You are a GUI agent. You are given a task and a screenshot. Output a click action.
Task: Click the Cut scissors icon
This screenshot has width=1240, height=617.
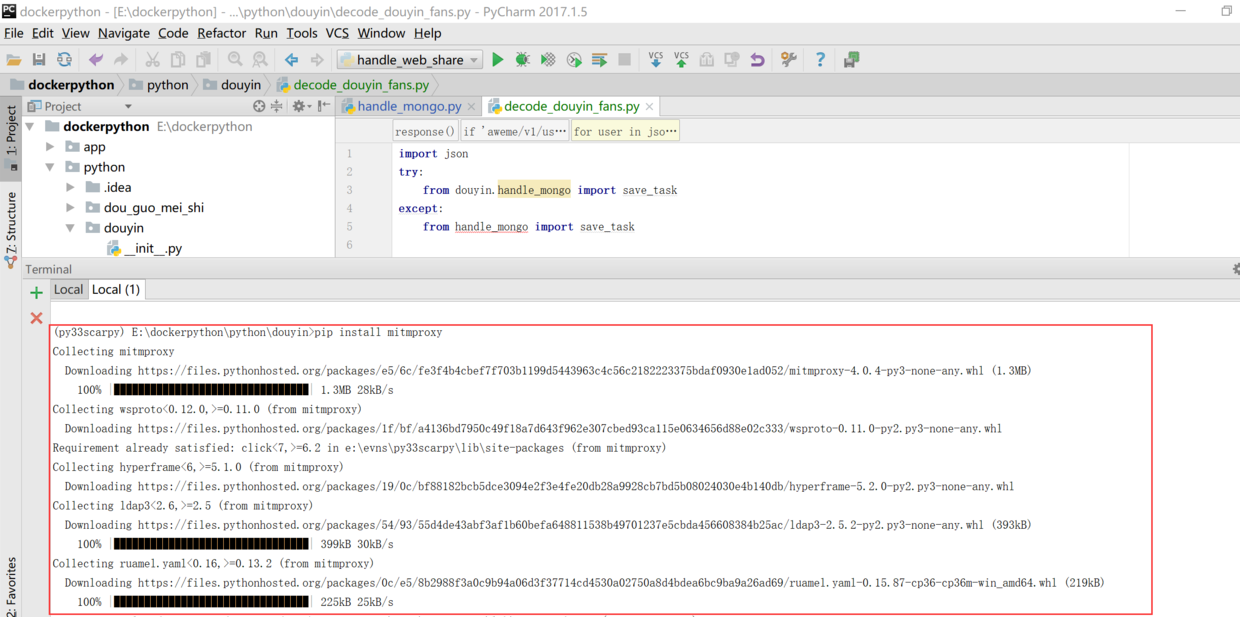click(x=152, y=60)
